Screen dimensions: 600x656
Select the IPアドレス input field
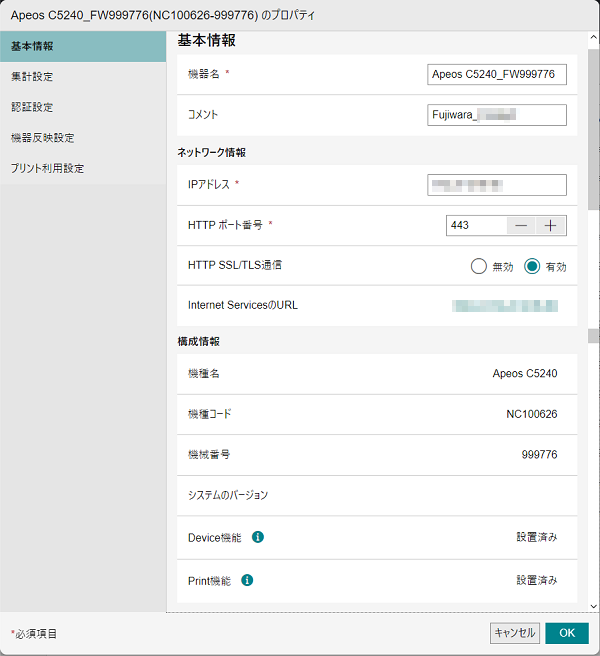coord(497,185)
